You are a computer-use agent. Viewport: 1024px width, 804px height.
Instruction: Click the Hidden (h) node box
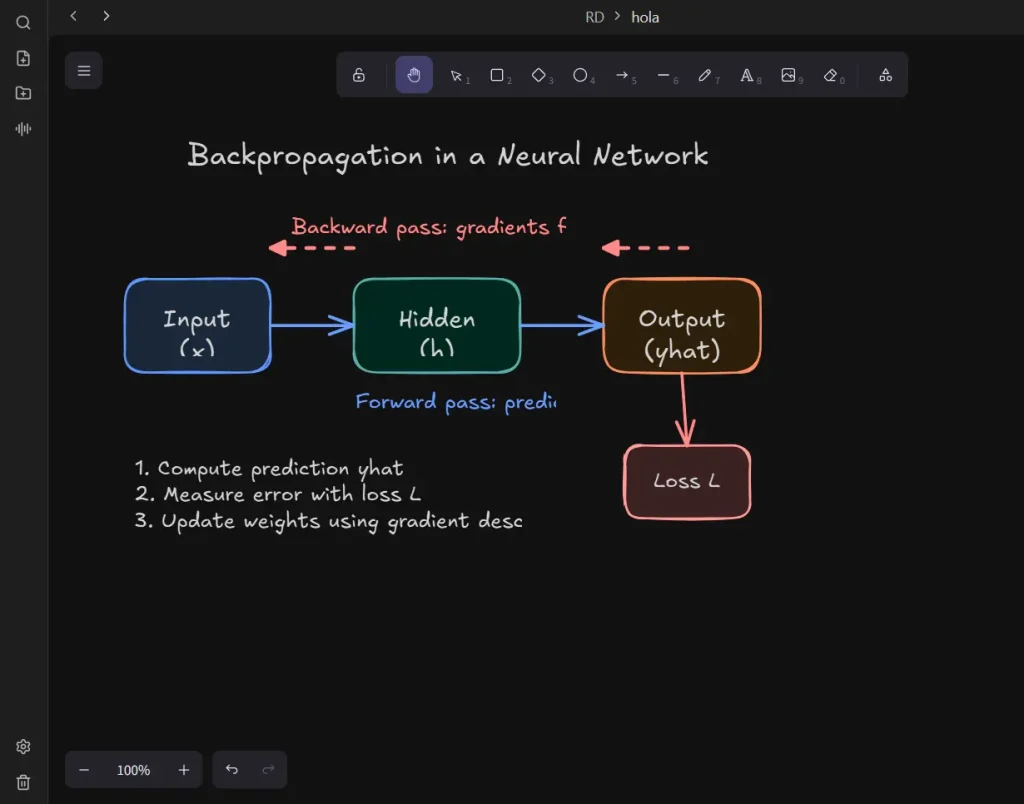pyautogui.click(x=437, y=326)
